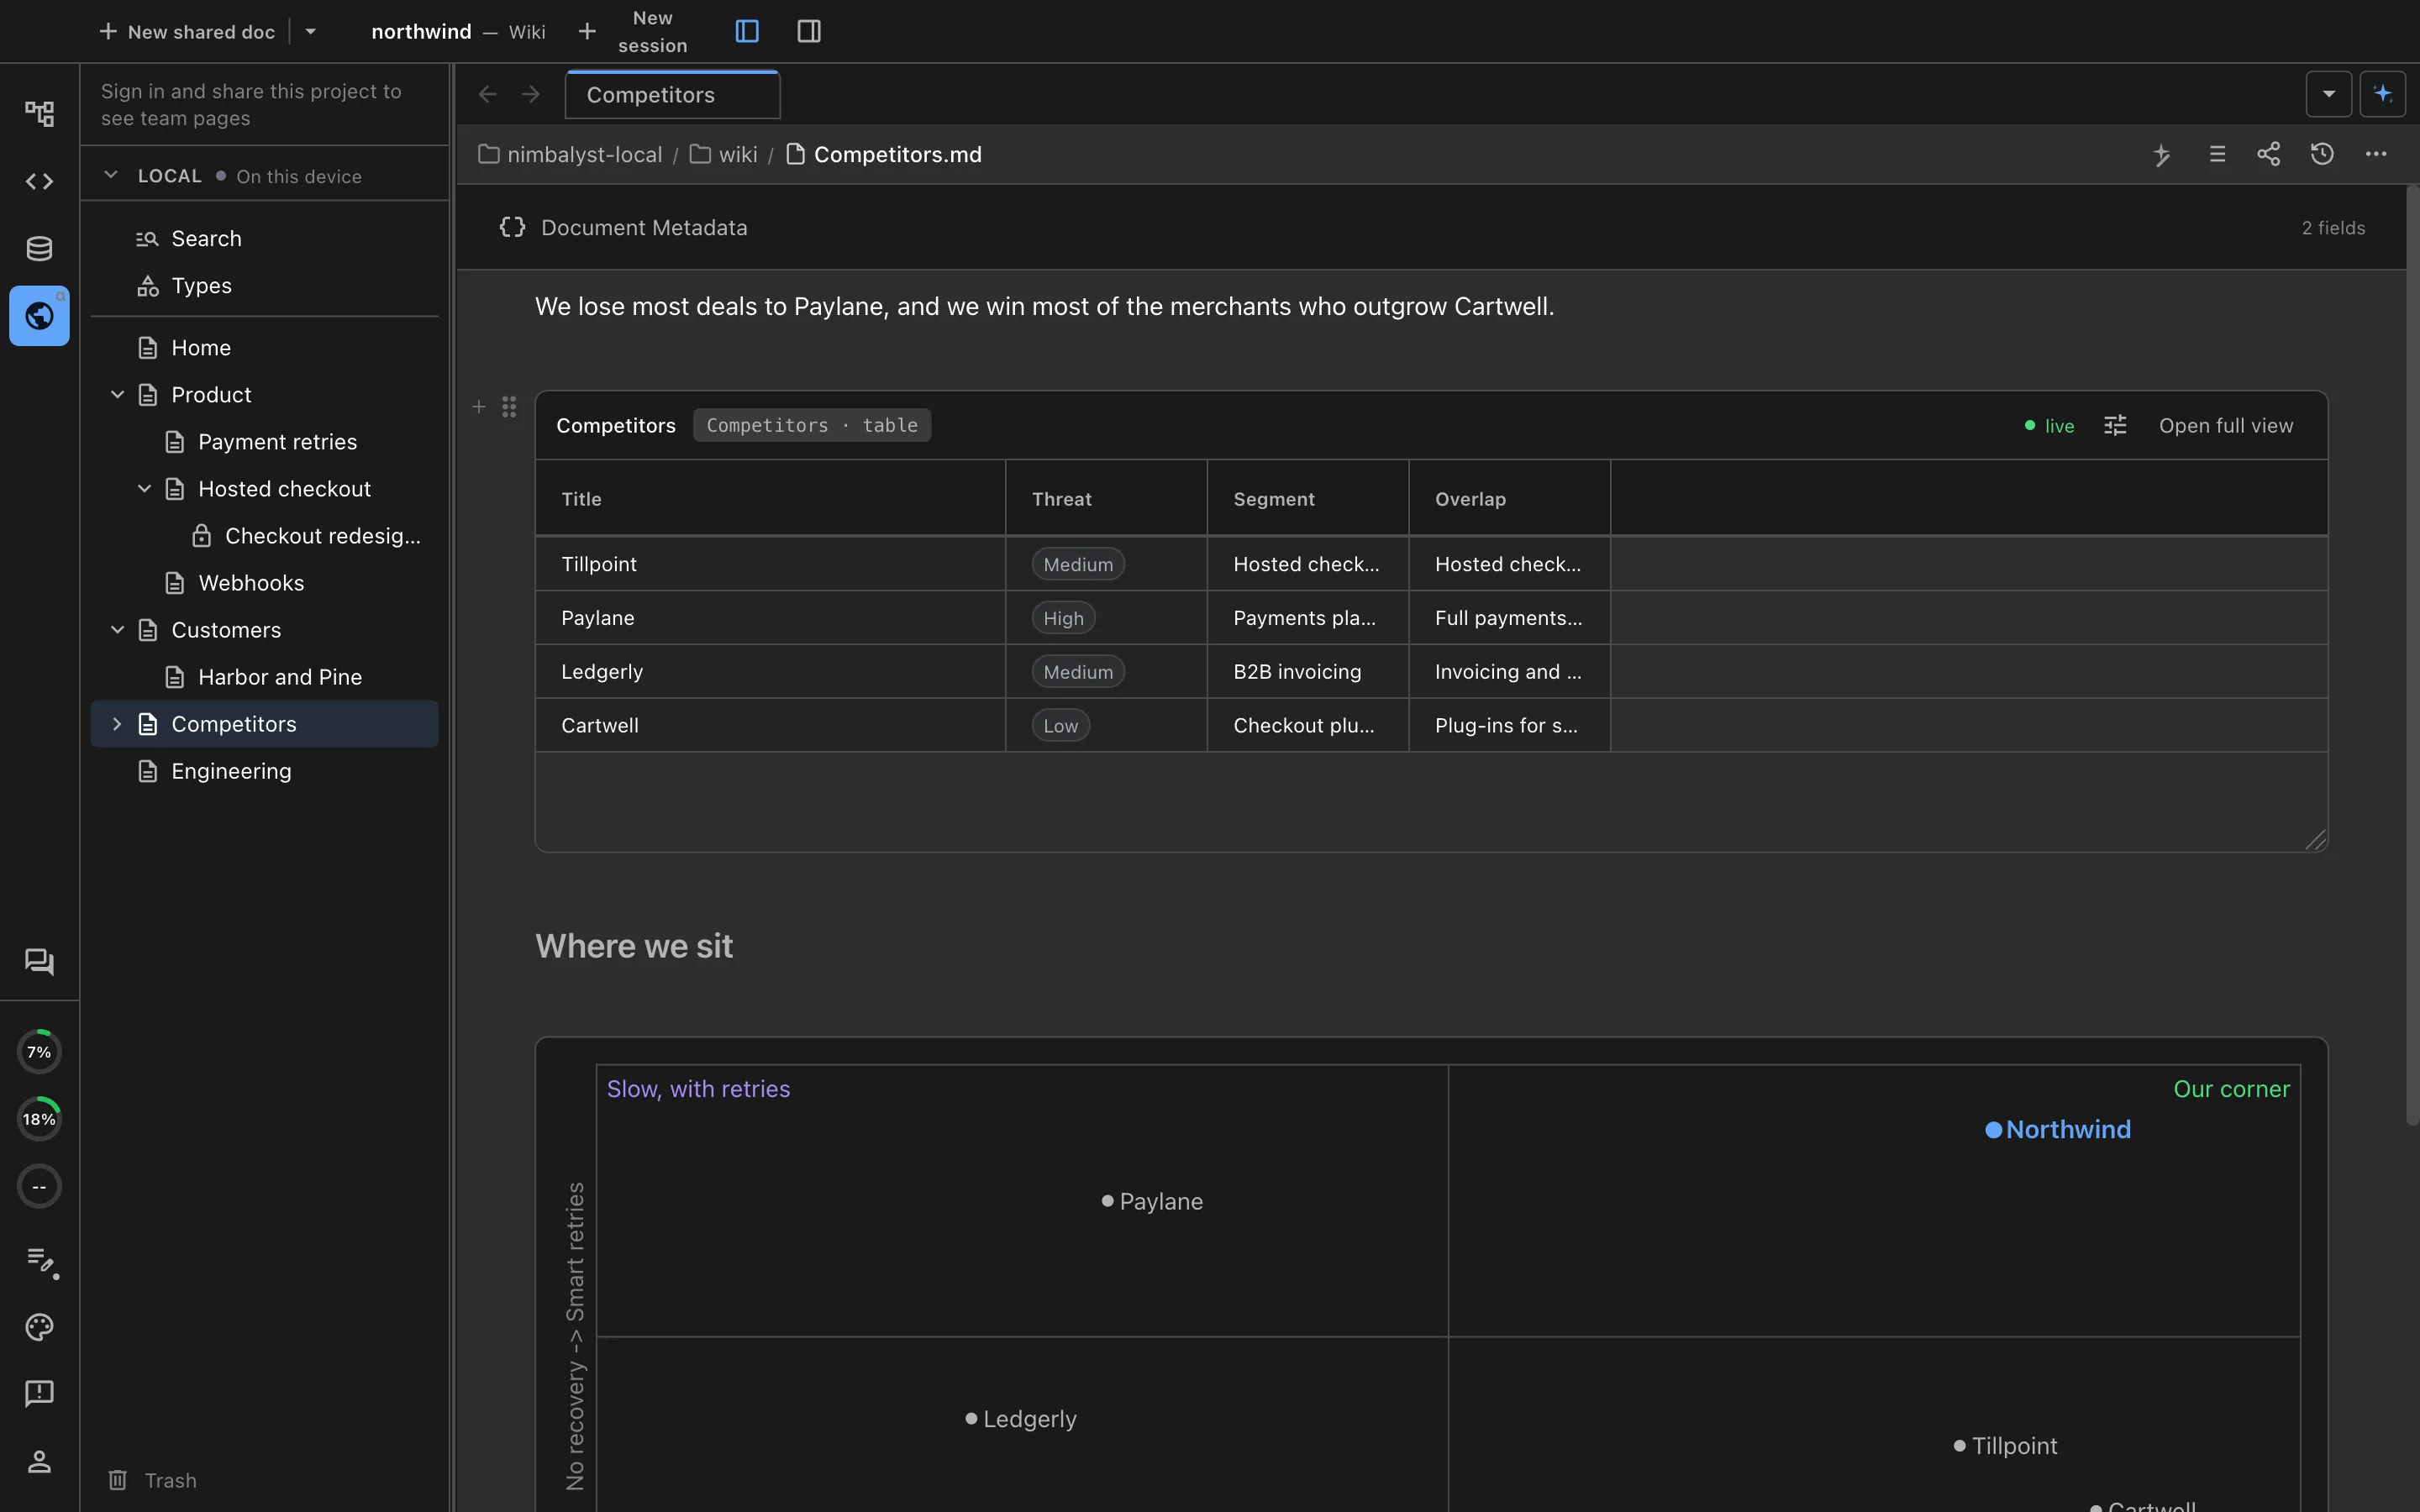
Task: Open the table view settings sliders icon
Action: 2115,426
